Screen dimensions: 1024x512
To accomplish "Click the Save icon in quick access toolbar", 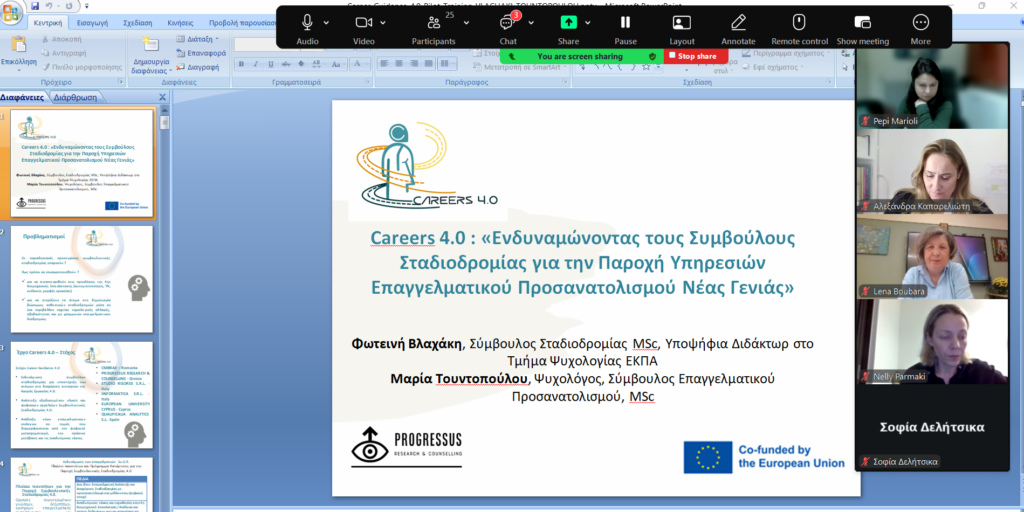I will (x=35, y=5).
